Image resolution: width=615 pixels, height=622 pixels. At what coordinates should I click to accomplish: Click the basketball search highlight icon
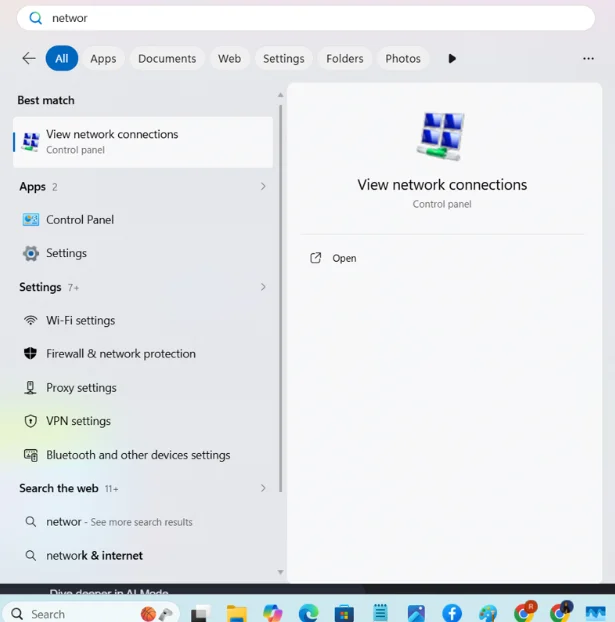tap(148, 614)
